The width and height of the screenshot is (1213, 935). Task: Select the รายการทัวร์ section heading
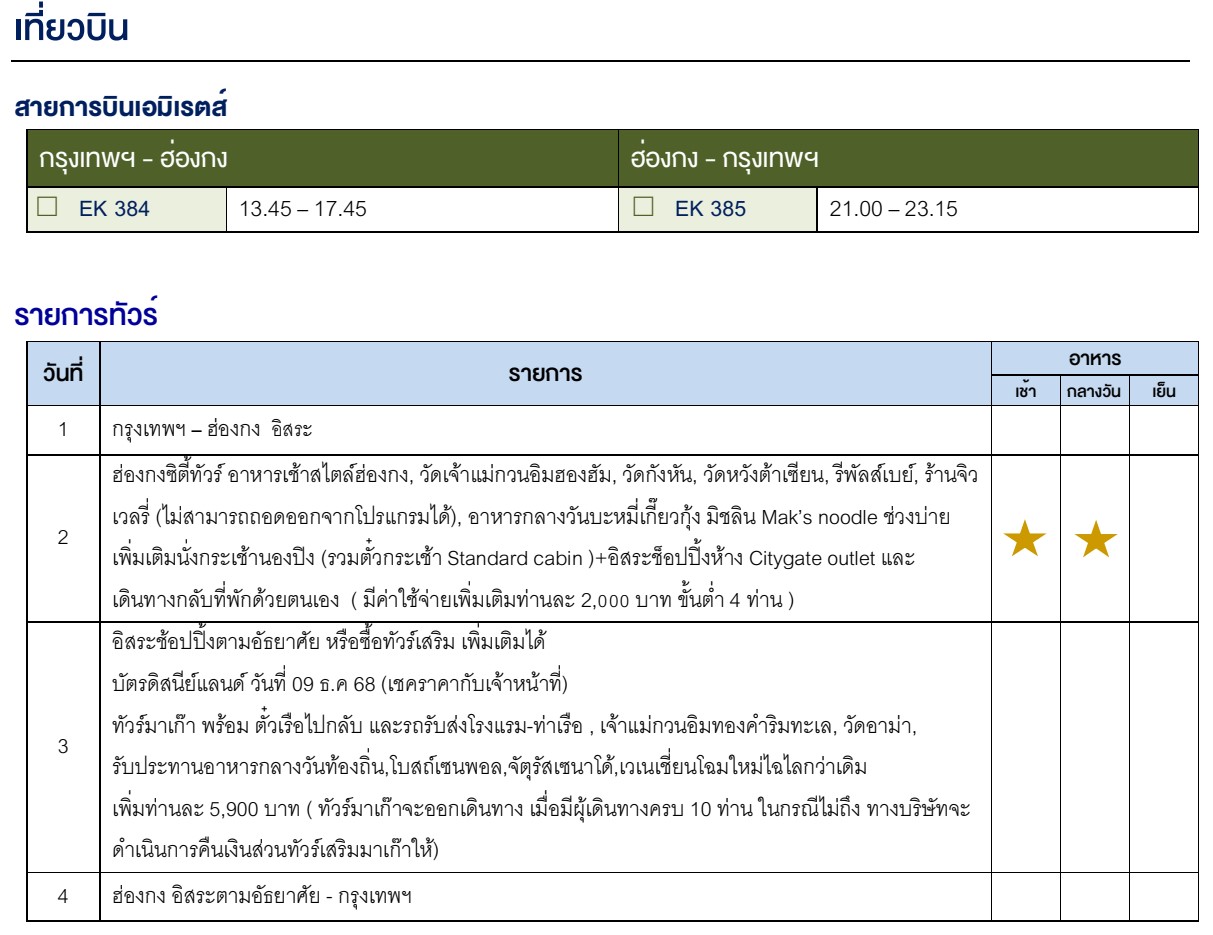point(88,315)
